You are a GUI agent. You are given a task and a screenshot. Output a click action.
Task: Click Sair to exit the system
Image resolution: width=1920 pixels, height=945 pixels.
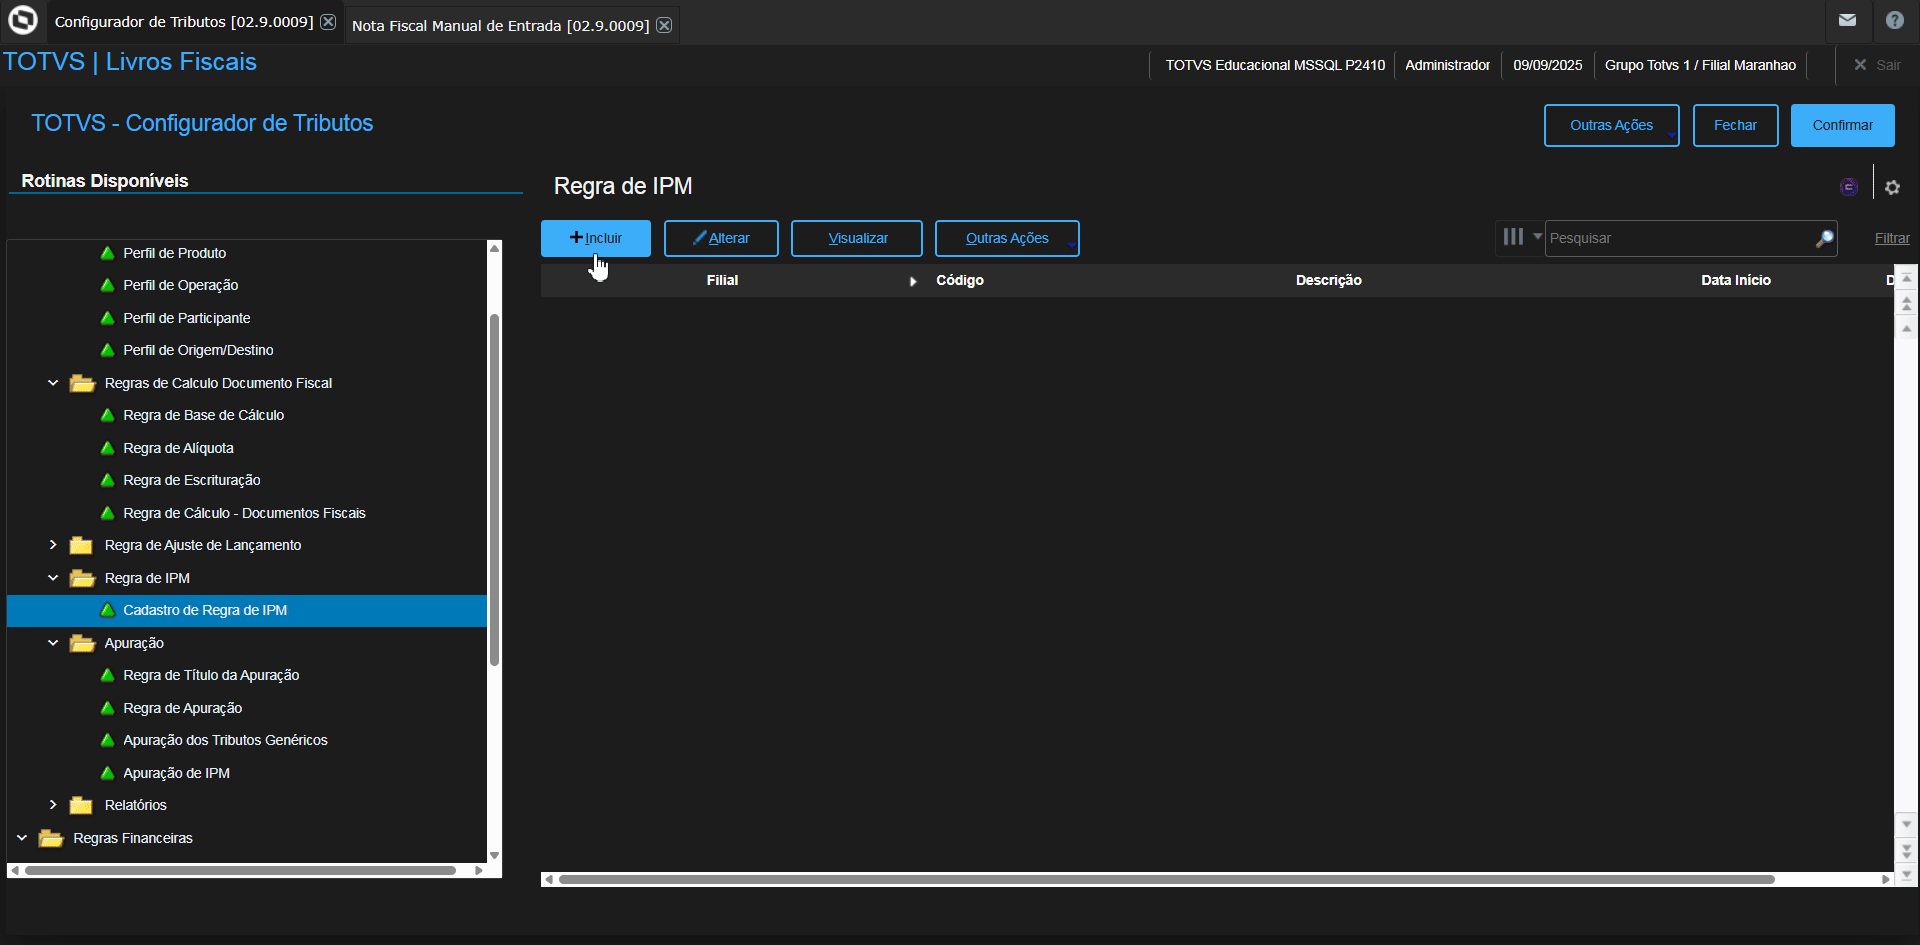click(1877, 65)
